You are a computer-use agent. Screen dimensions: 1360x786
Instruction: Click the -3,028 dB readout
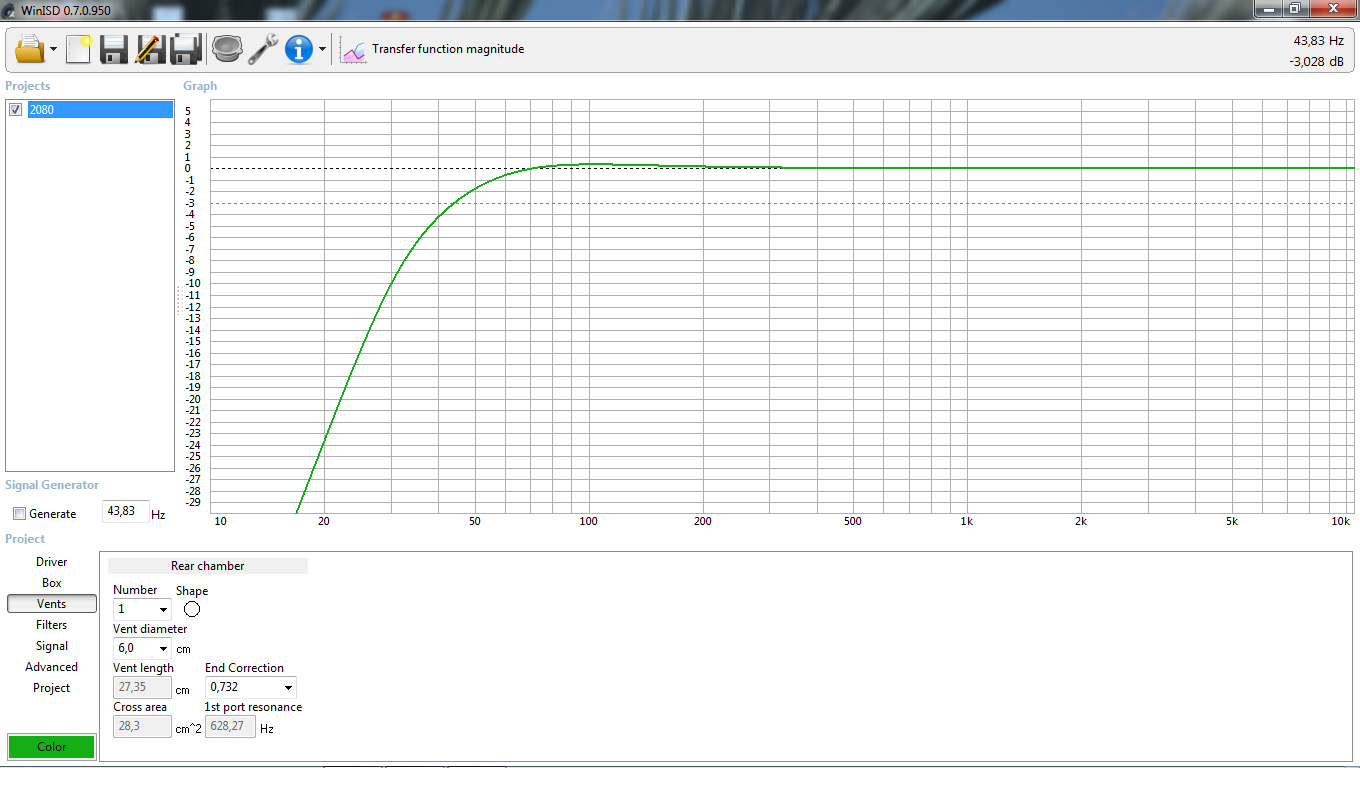pyautogui.click(x=1316, y=62)
